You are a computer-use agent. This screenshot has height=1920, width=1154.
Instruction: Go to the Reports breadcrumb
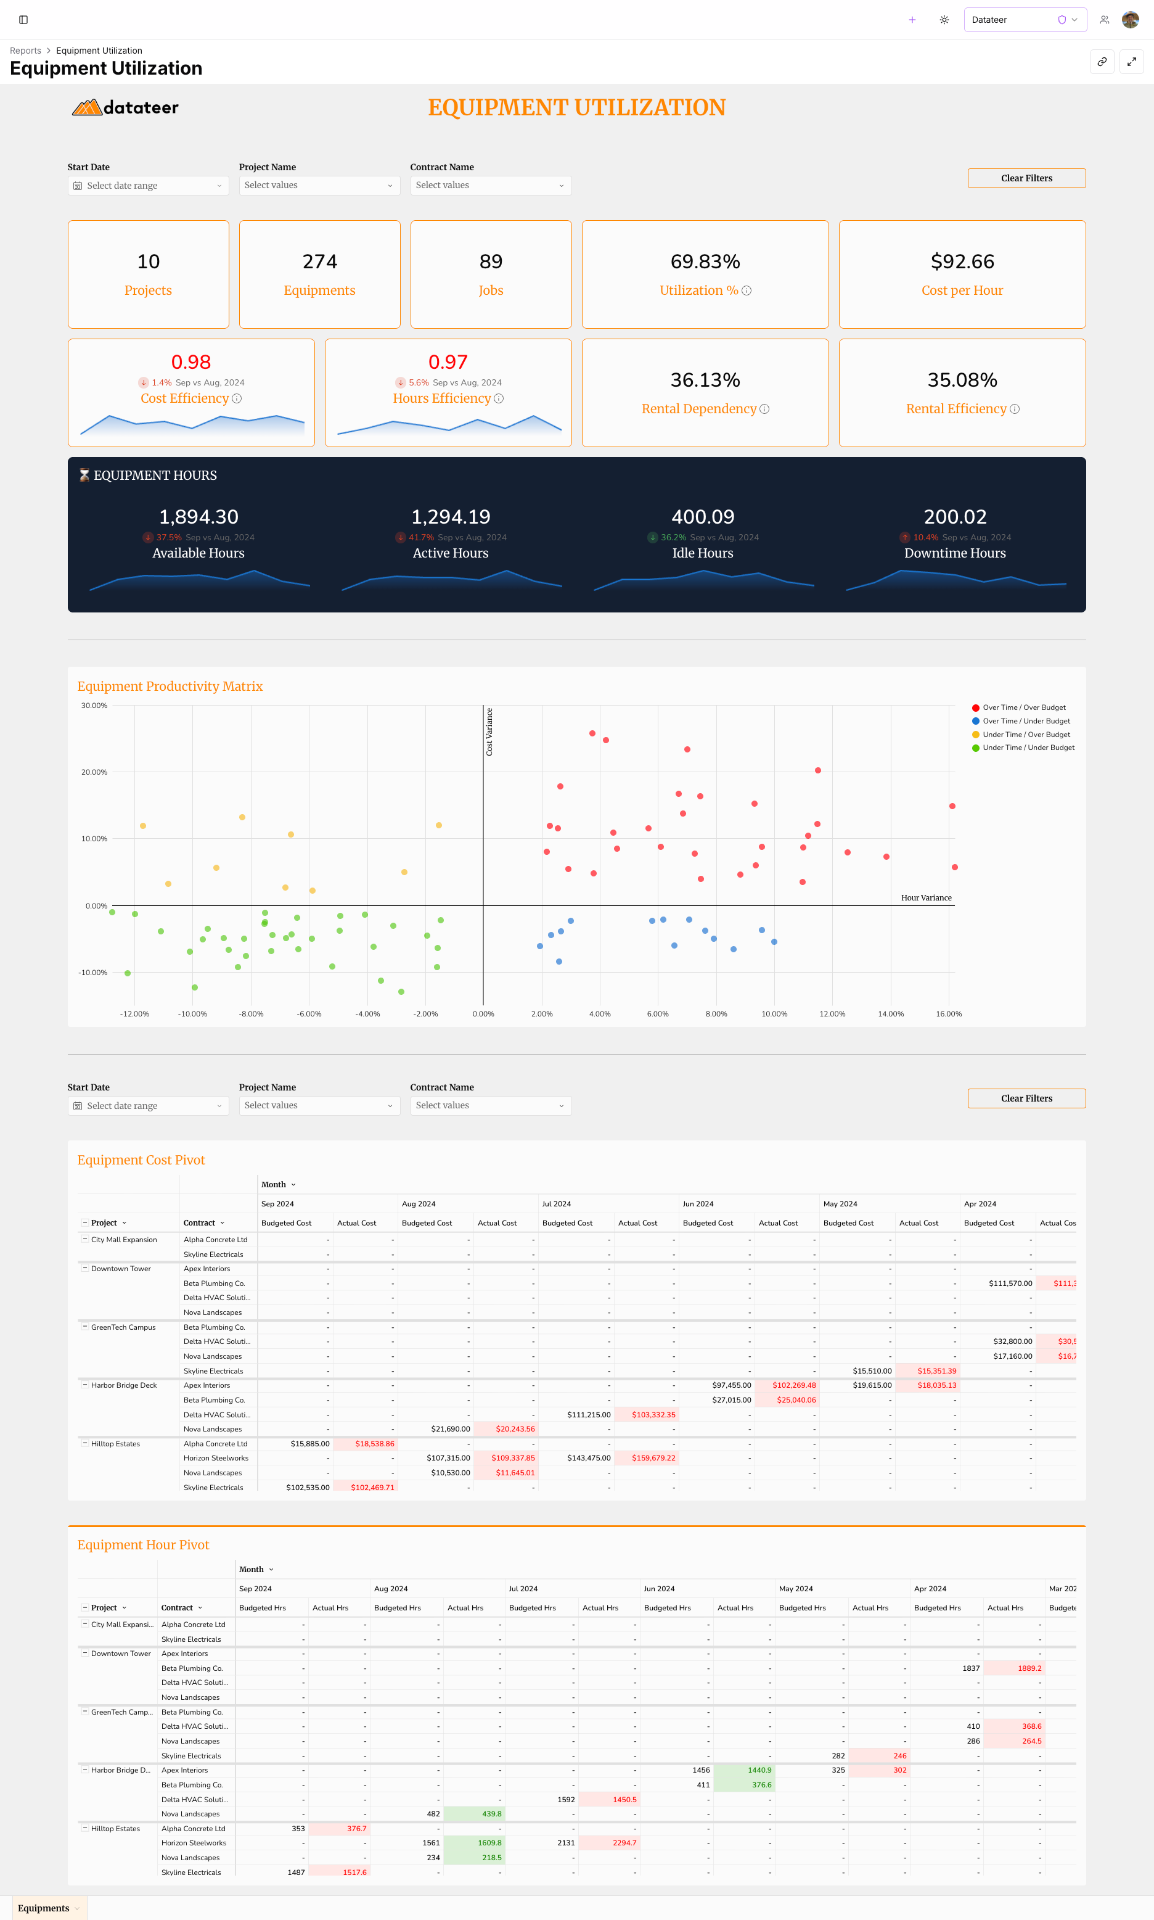tap(26, 51)
